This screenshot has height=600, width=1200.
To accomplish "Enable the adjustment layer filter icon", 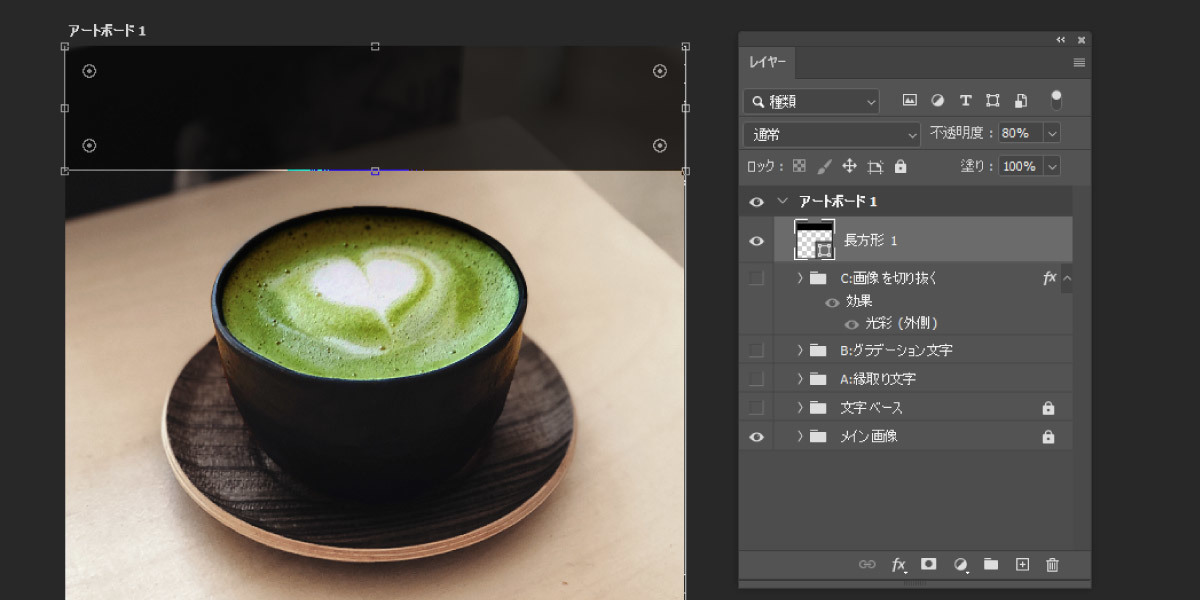I will (938, 100).
